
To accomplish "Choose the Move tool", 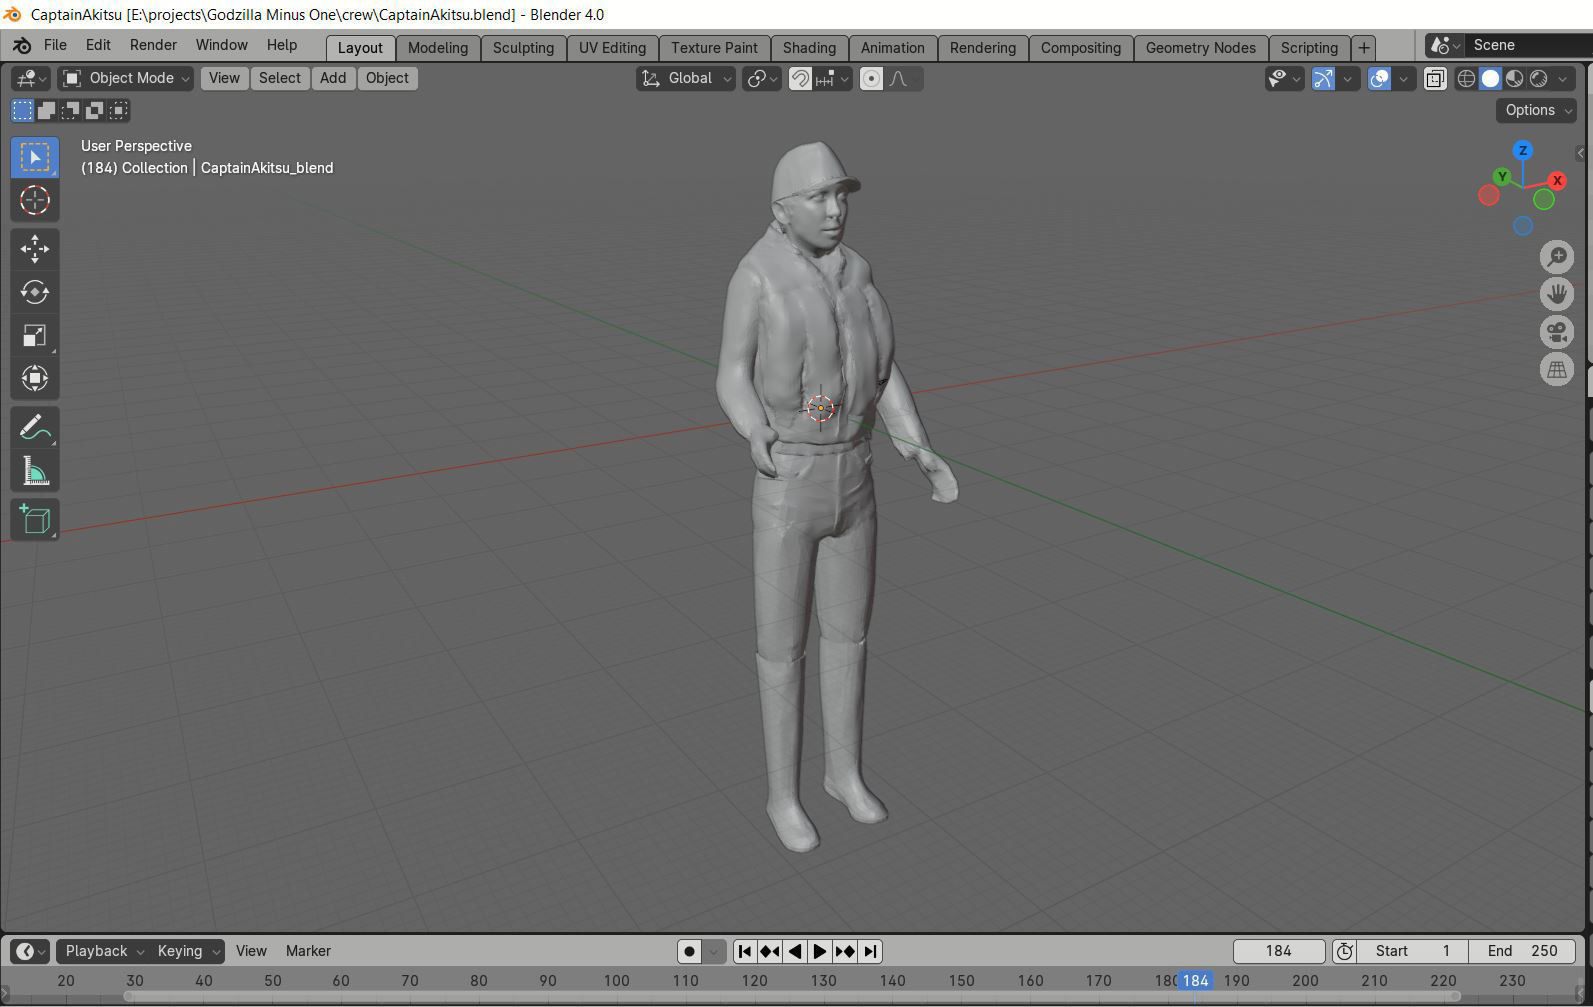I will click(35, 249).
